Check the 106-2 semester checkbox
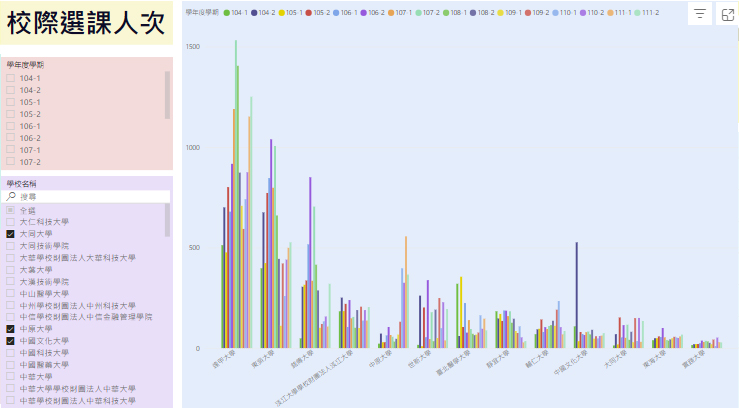 click(11, 138)
